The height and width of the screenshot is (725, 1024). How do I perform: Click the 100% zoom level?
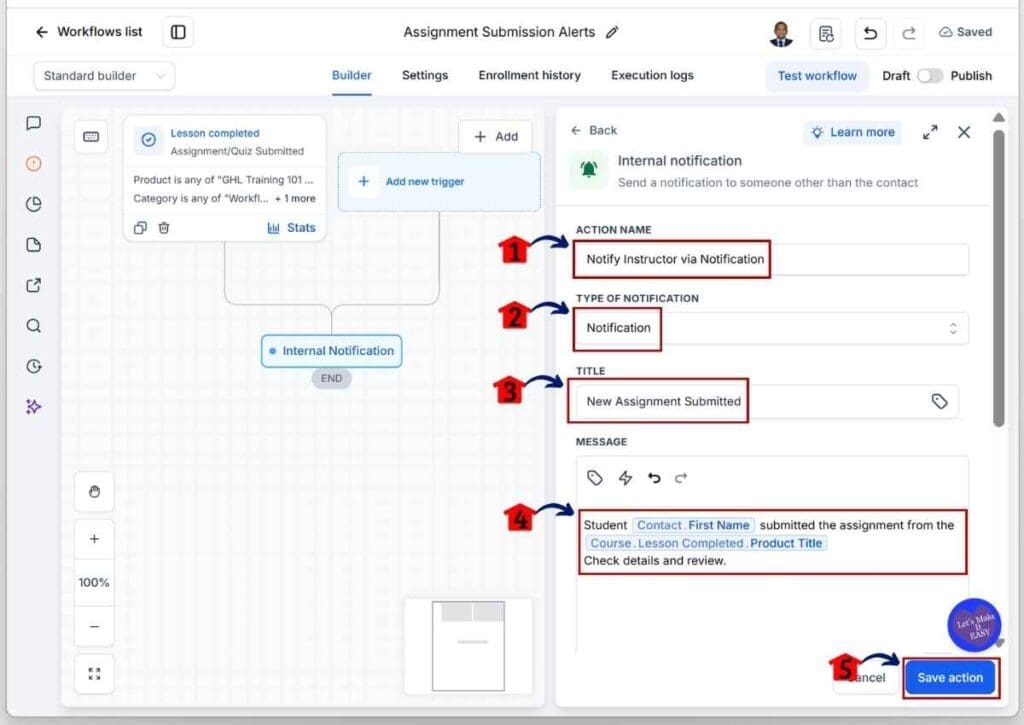pyautogui.click(x=94, y=583)
